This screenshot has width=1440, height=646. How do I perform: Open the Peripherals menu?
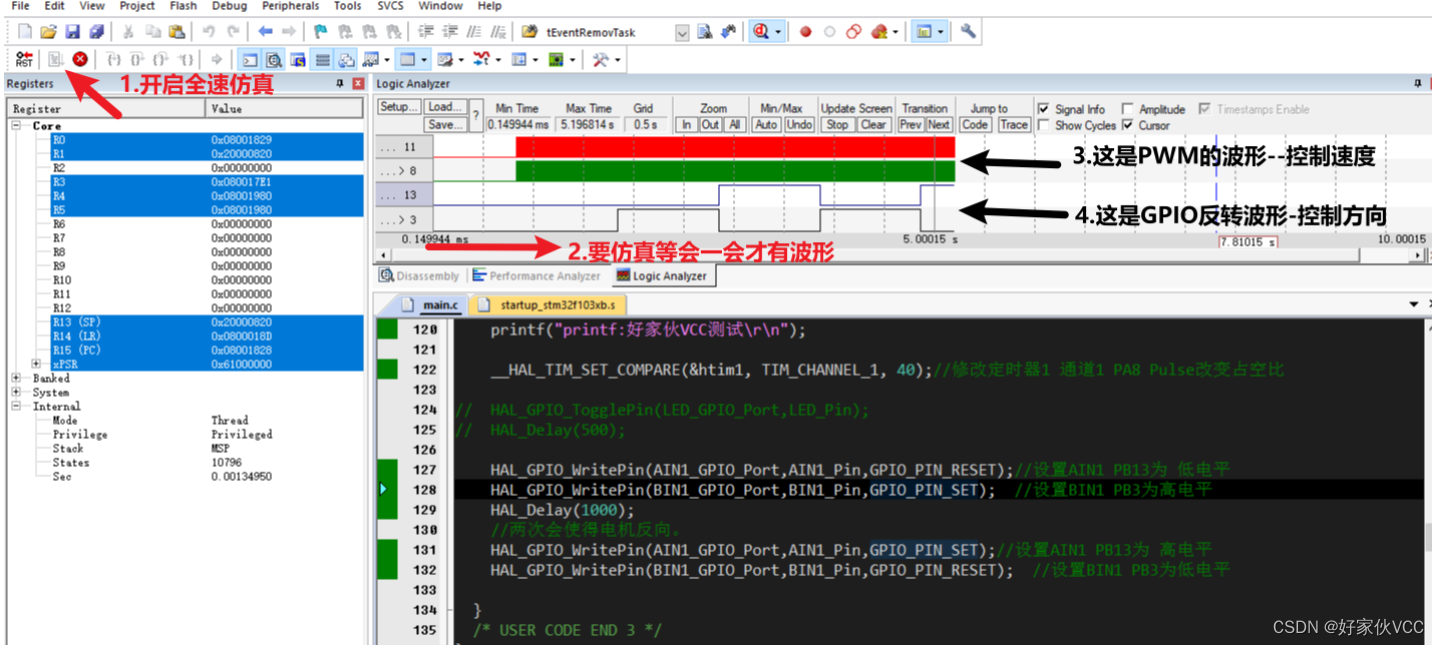point(290,6)
